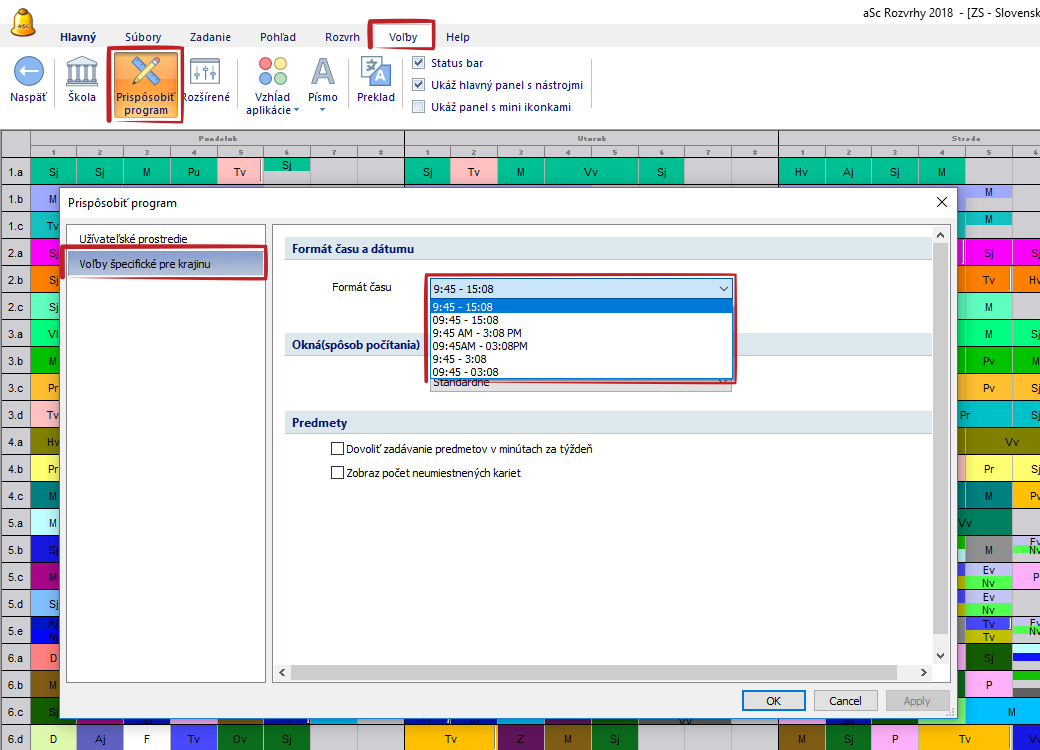Check Zobraz počet neumiestnených kariet
This screenshot has width=1040, height=750.
(337, 473)
